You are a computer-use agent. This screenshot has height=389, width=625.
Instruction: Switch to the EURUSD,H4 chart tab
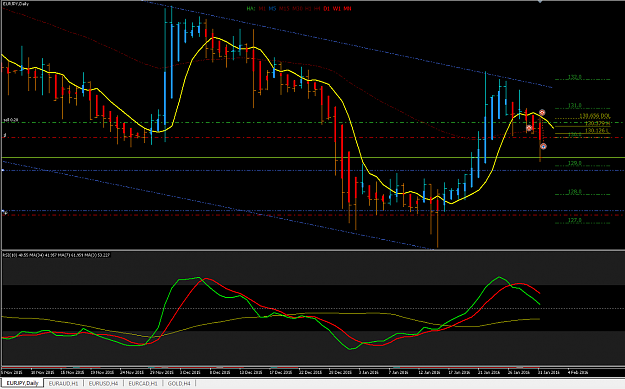click(103, 383)
